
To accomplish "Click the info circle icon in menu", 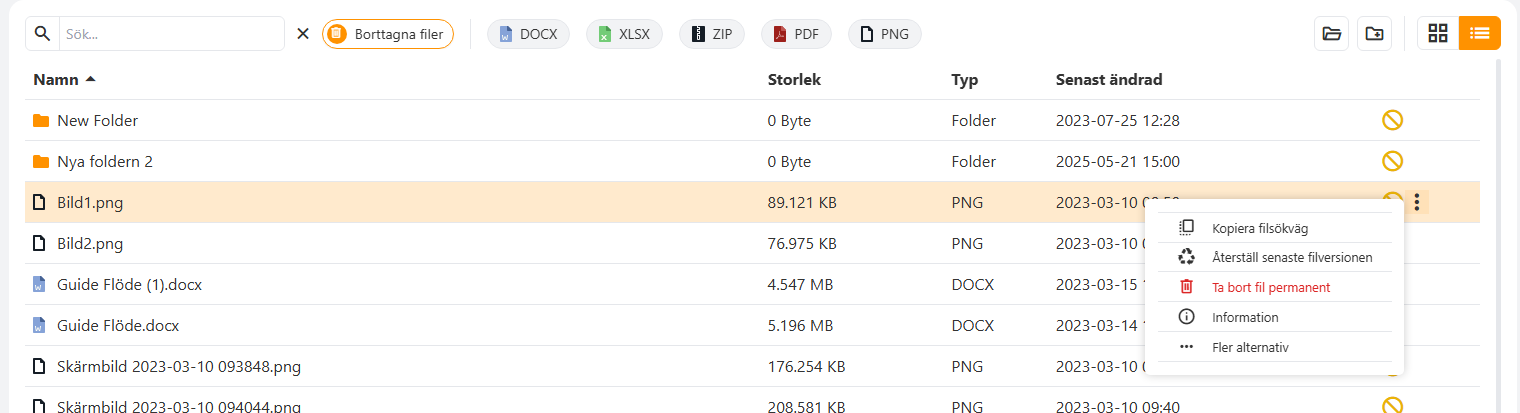I will click(1187, 317).
